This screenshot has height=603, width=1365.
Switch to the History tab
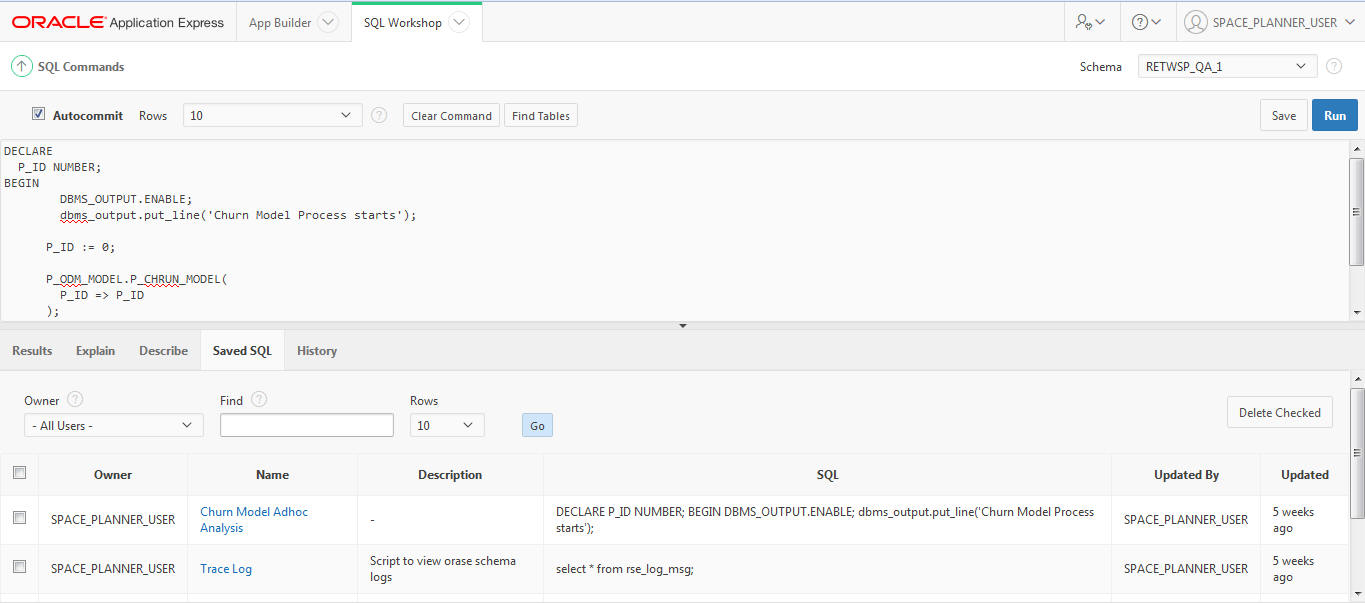coord(317,351)
